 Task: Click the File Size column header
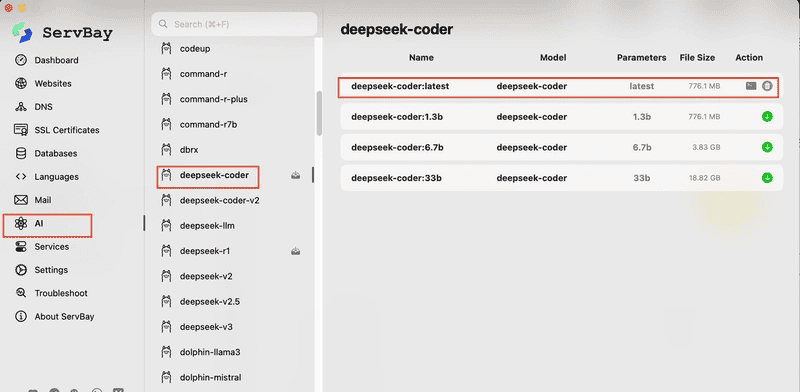(697, 58)
